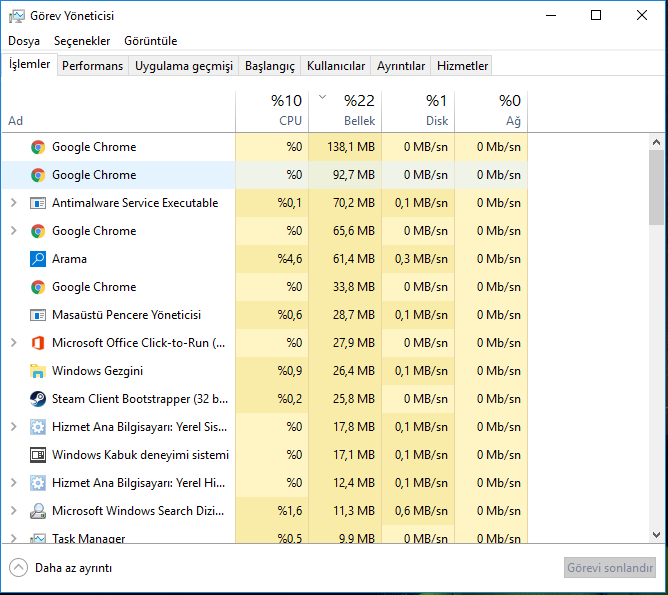This screenshot has height=595, width=668.
Task: Collapse view using Daha az ayrıntı arrow
Action: pos(19,567)
